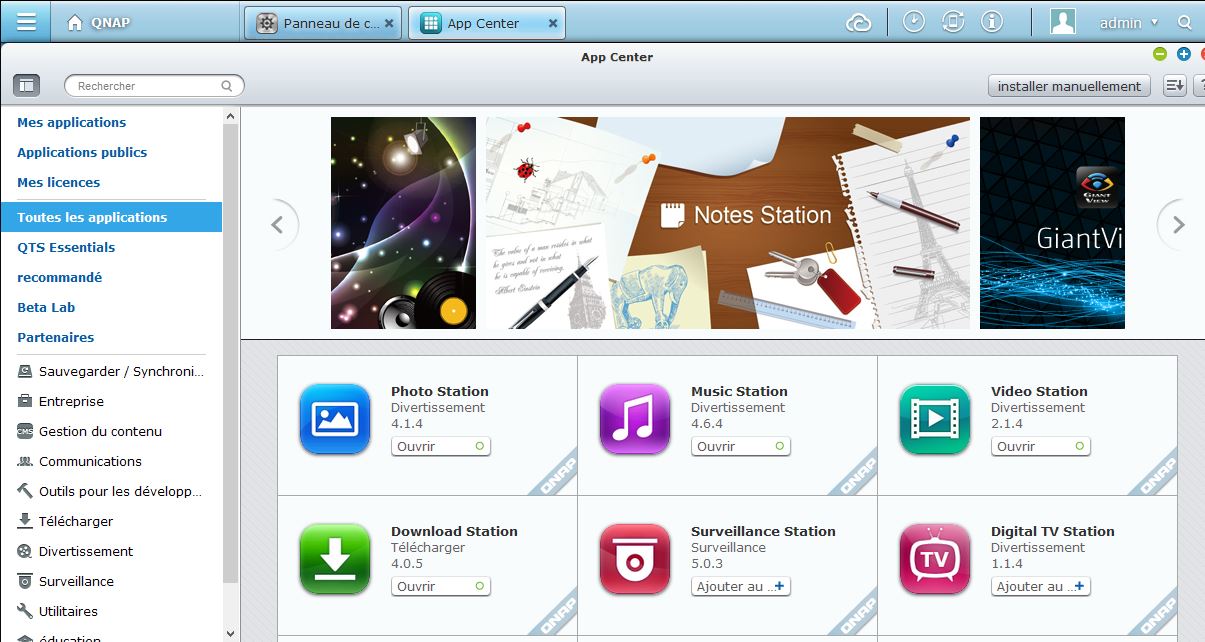Viewport: 1205px width, 642px height.
Task: Open Surveillance Station app icon
Action: coord(635,559)
